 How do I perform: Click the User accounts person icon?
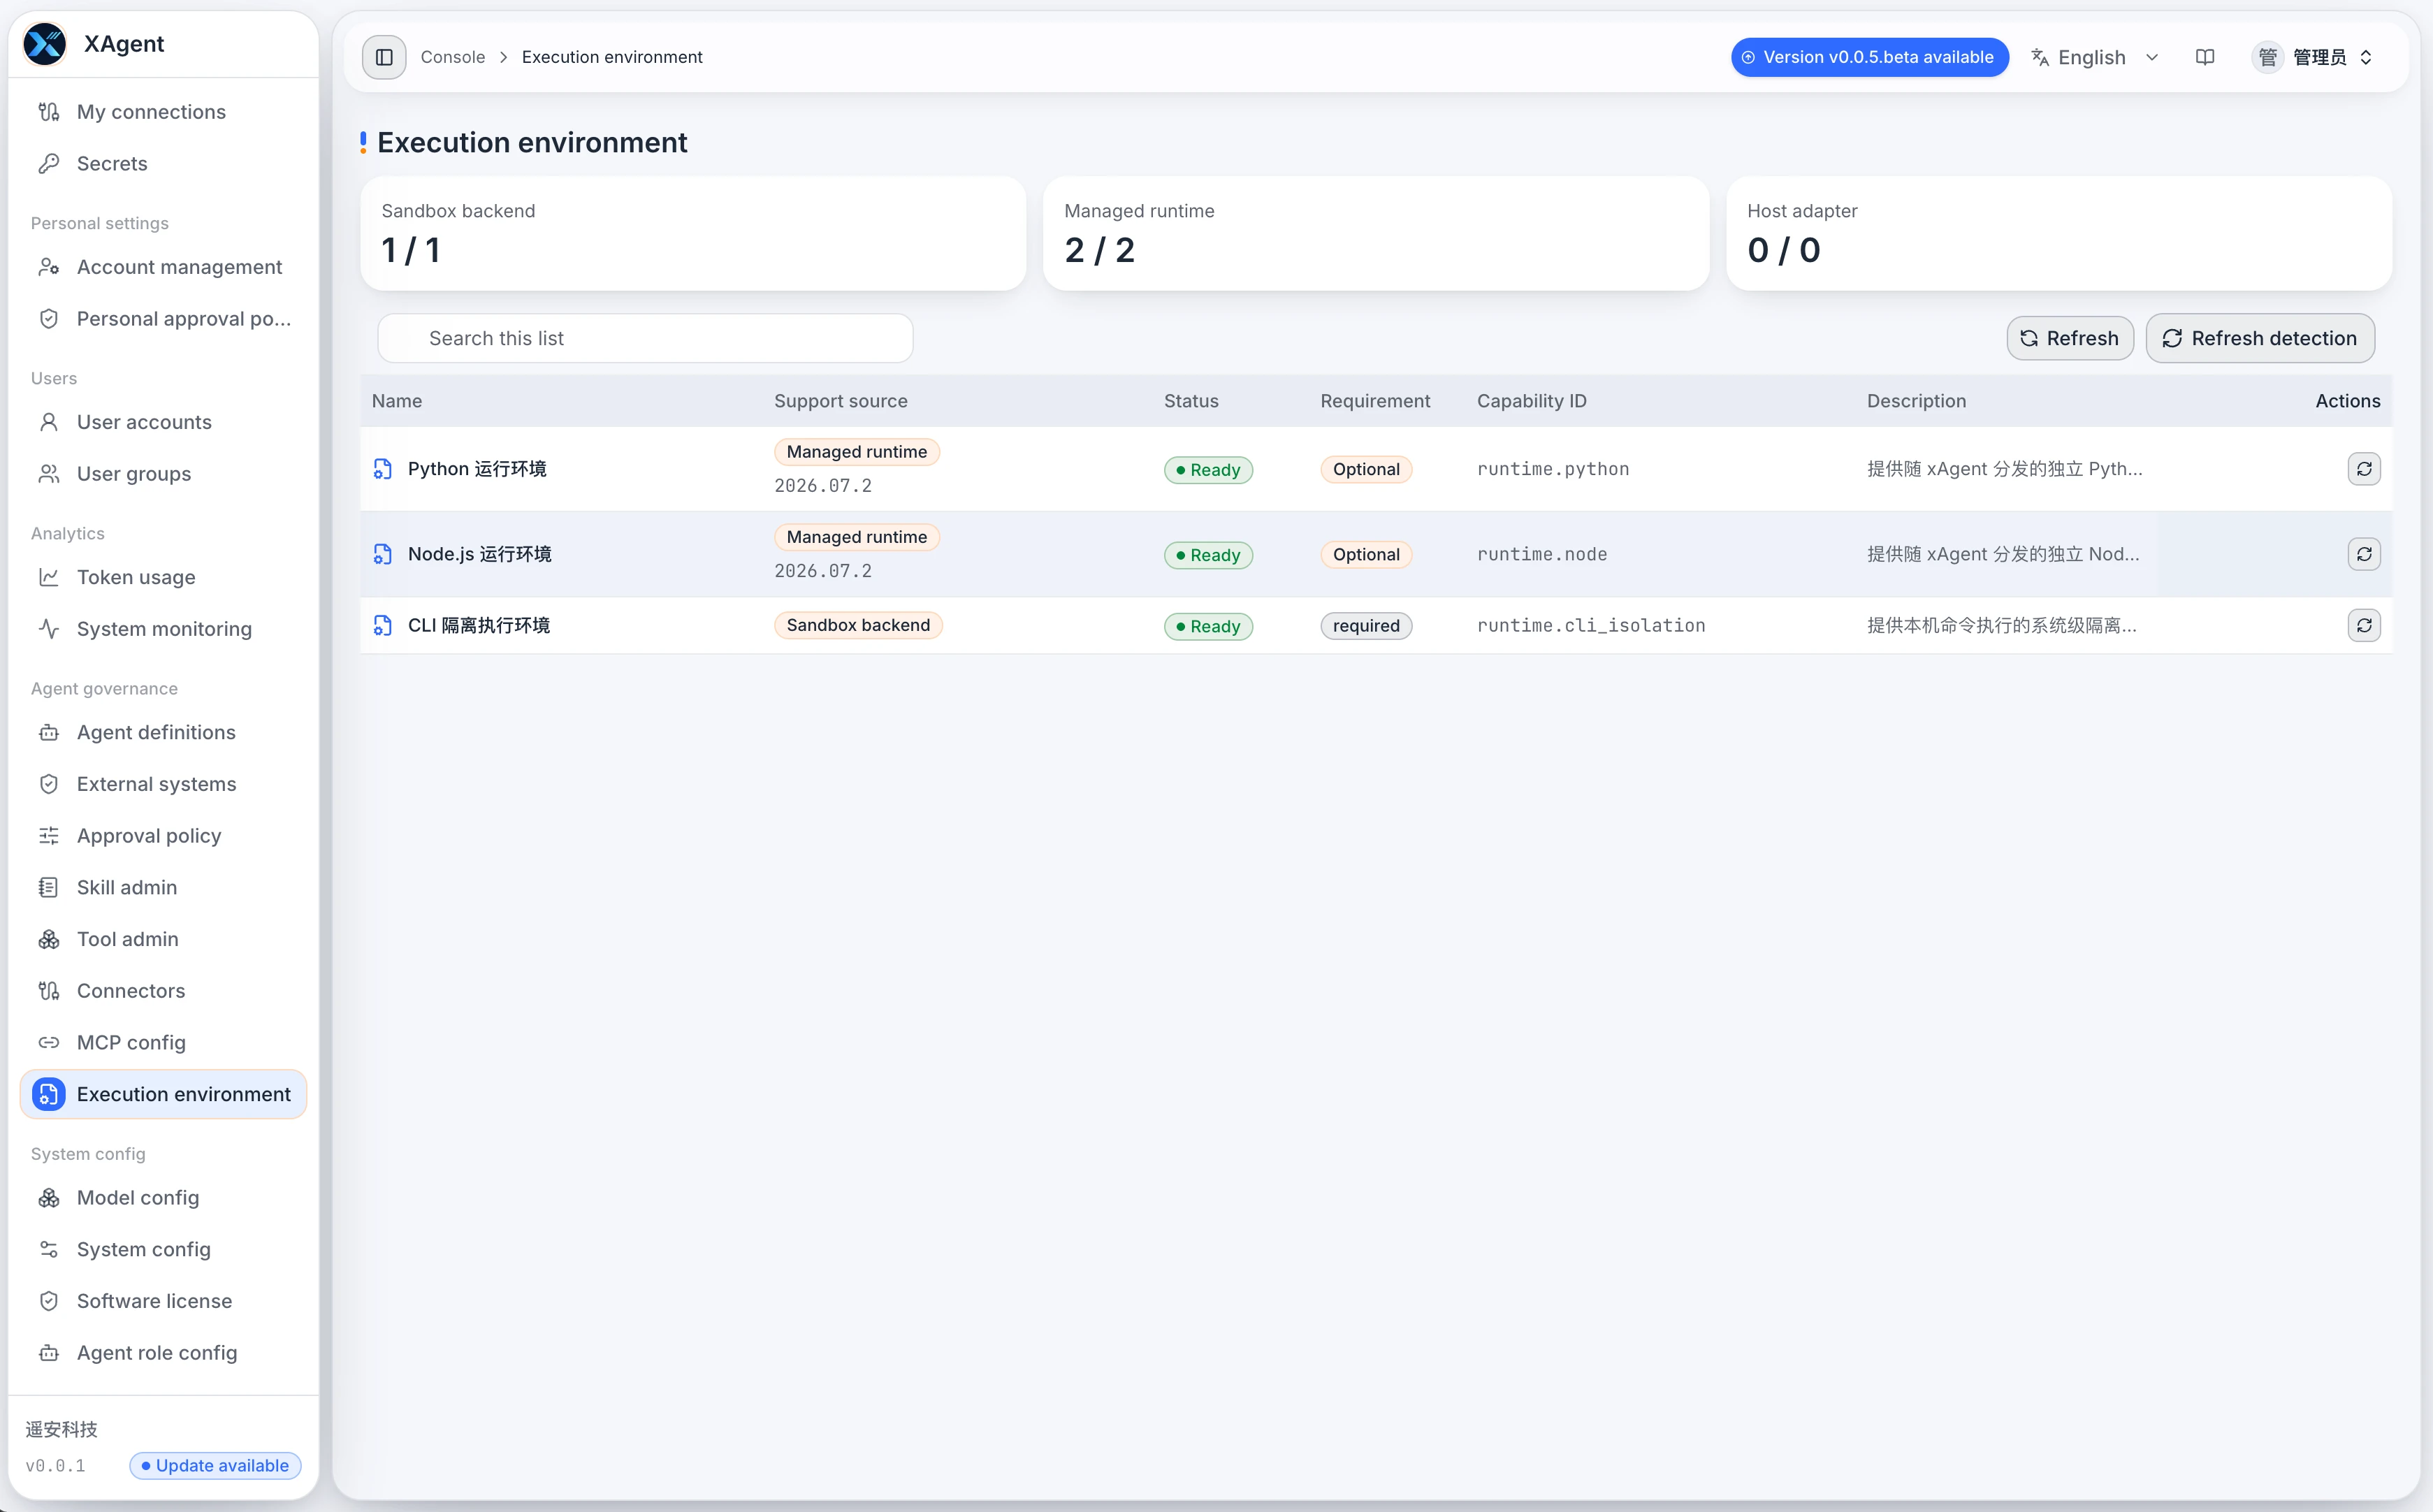click(49, 422)
